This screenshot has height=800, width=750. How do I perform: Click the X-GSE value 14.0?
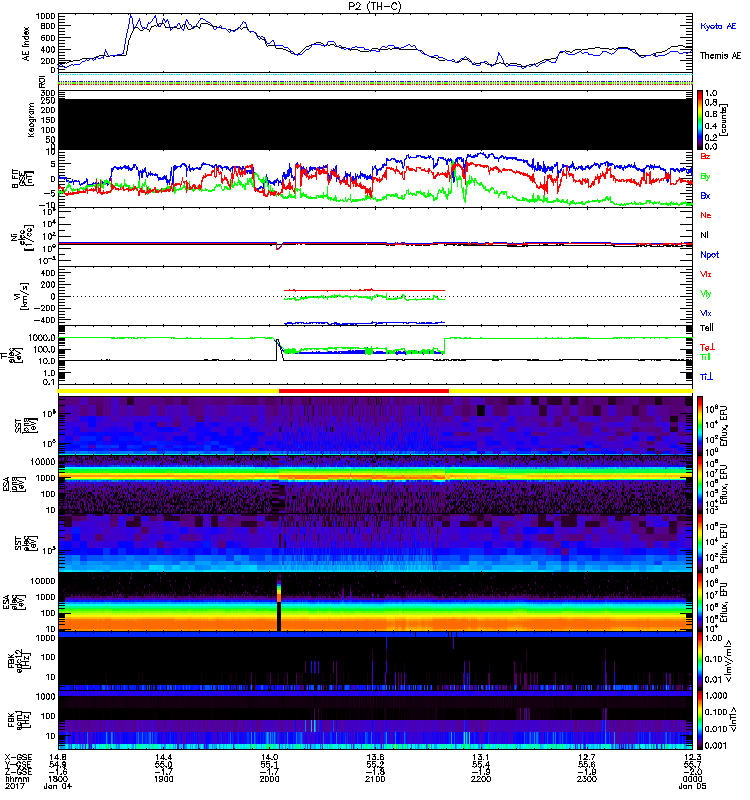tap(269, 758)
